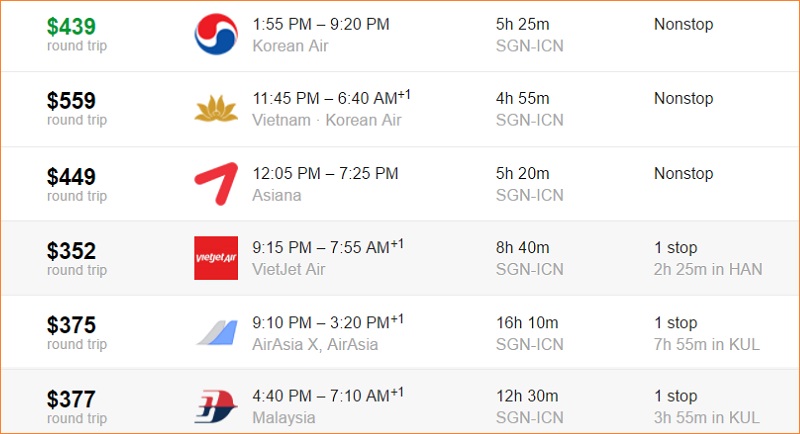Click the VietJet Air red logo

(216, 258)
